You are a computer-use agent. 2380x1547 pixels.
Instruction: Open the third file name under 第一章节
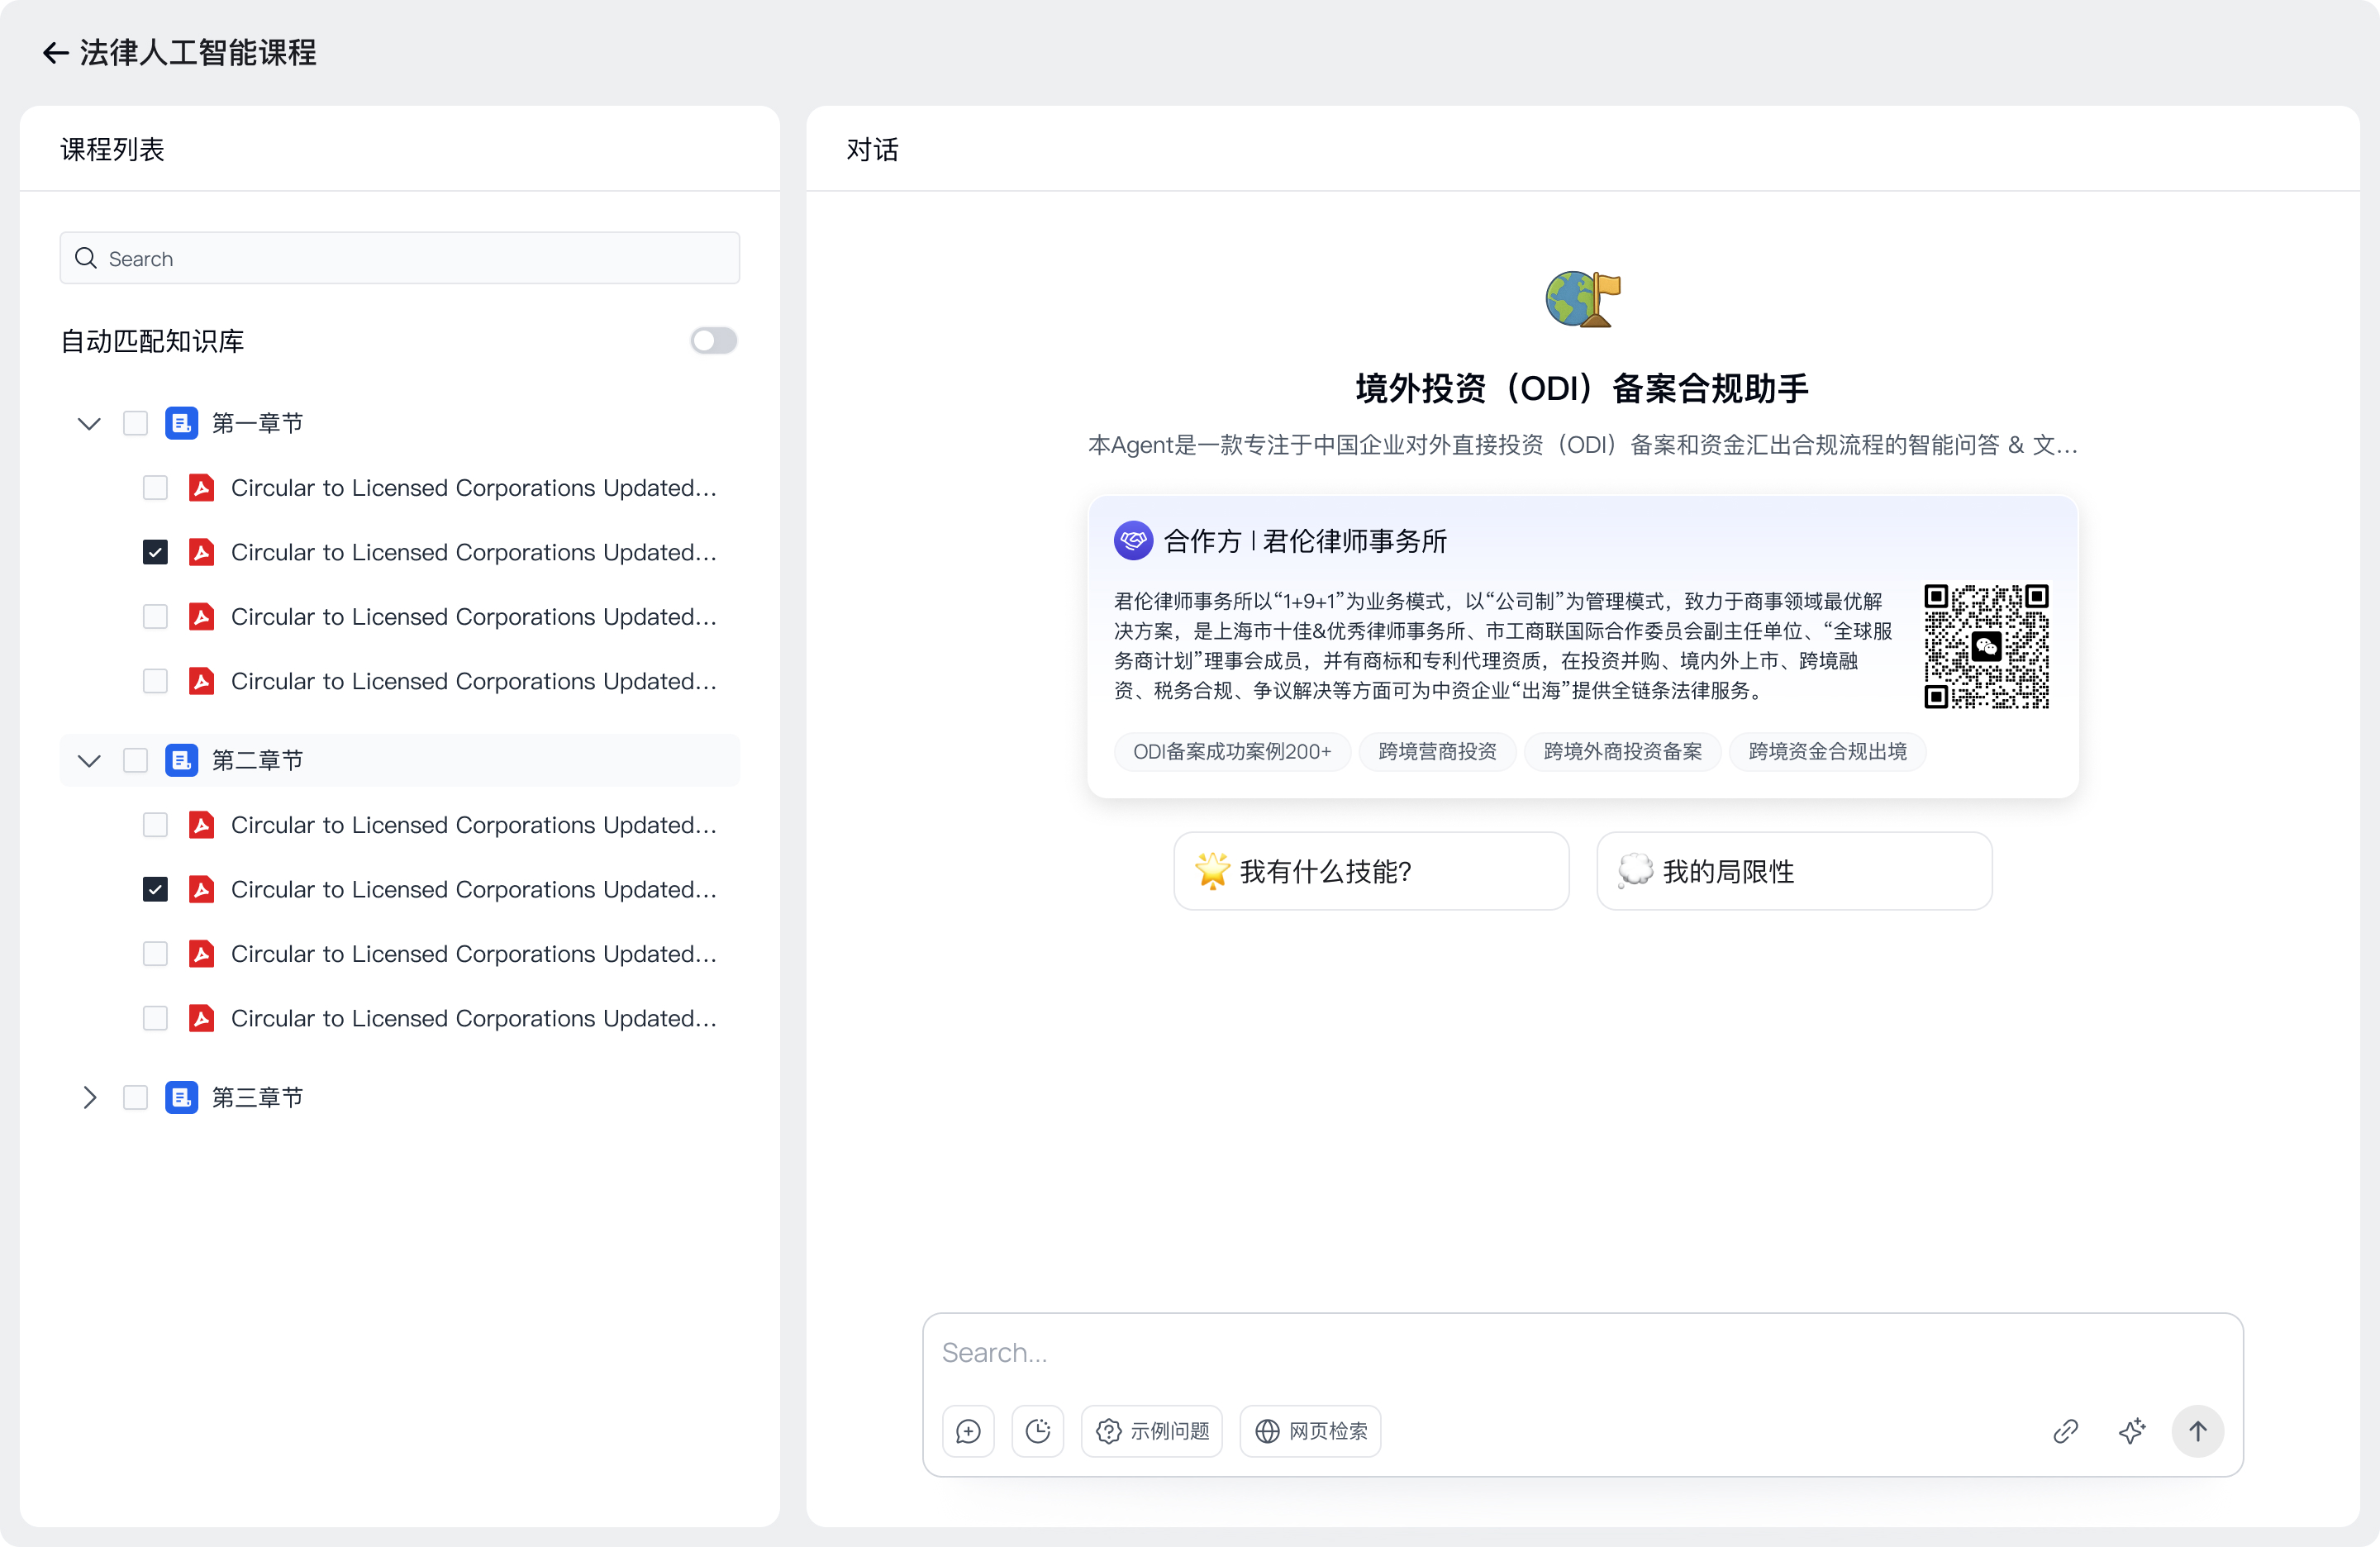coord(474,617)
